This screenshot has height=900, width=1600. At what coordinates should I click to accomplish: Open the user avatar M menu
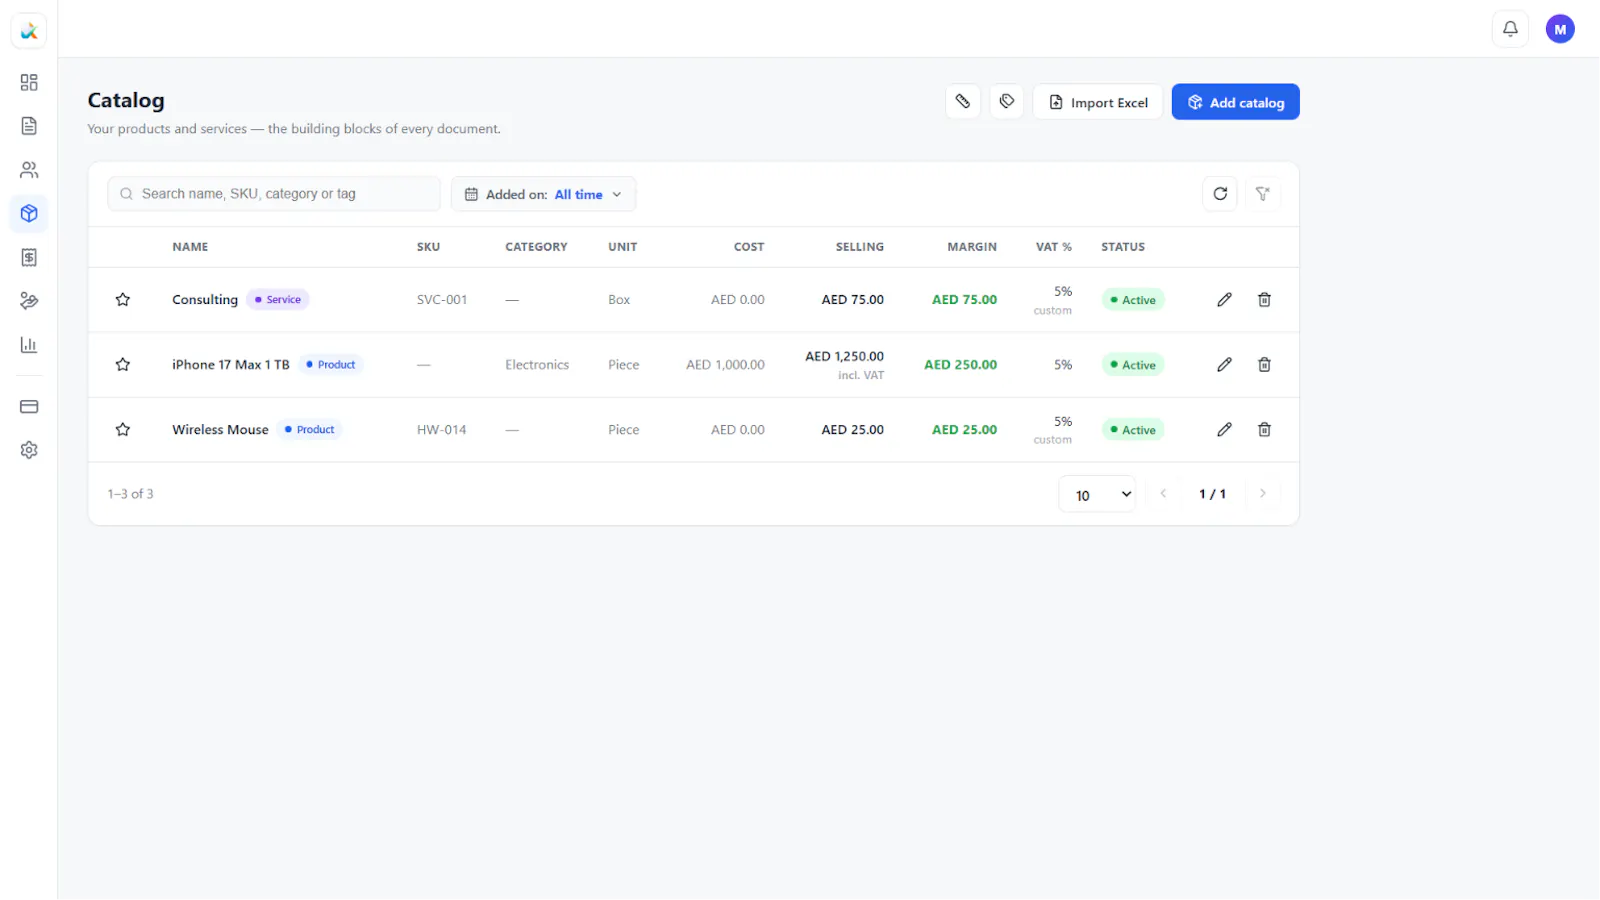(x=1560, y=29)
